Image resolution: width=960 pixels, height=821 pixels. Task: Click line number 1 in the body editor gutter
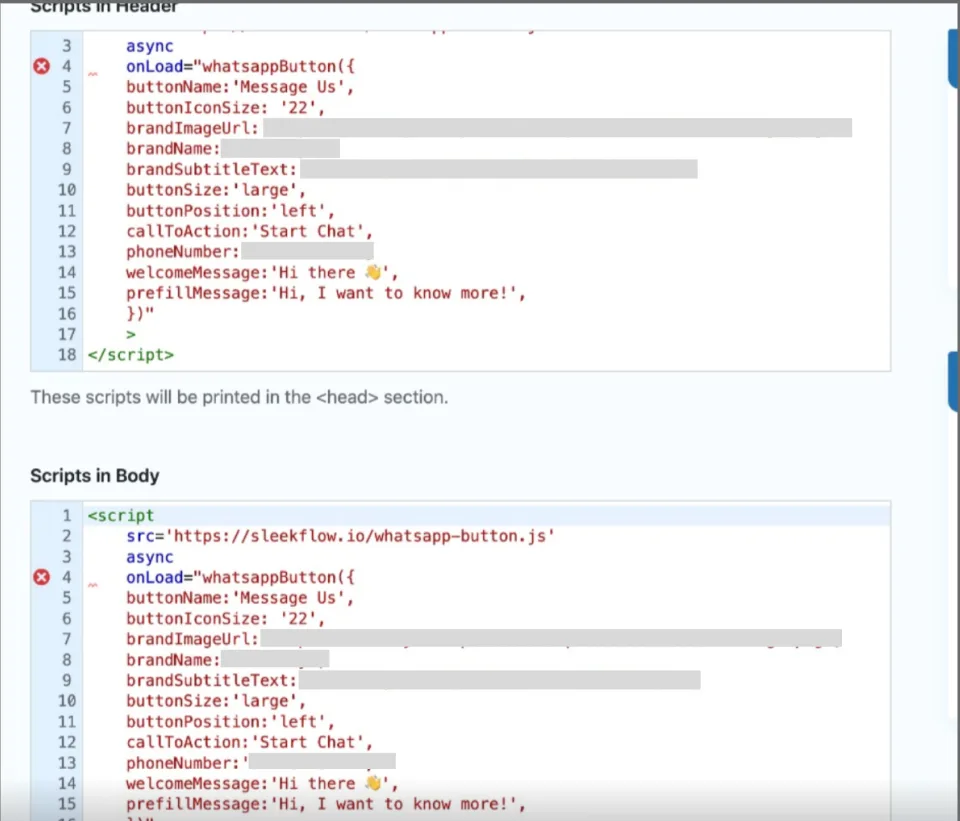click(66, 515)
